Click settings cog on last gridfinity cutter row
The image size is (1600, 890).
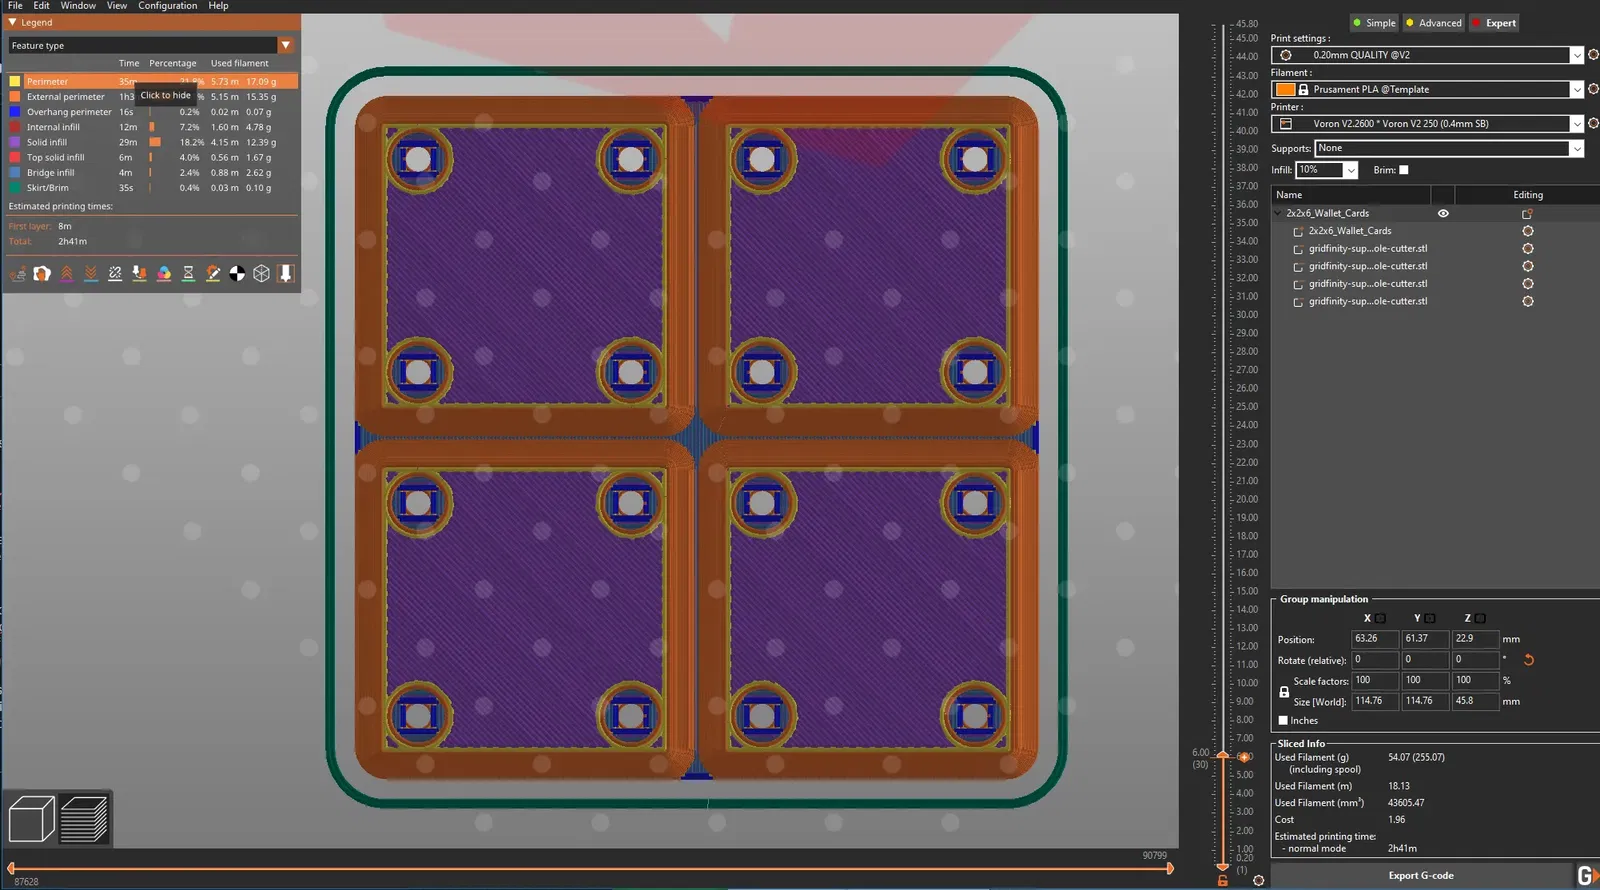[x=1528, y=301]
